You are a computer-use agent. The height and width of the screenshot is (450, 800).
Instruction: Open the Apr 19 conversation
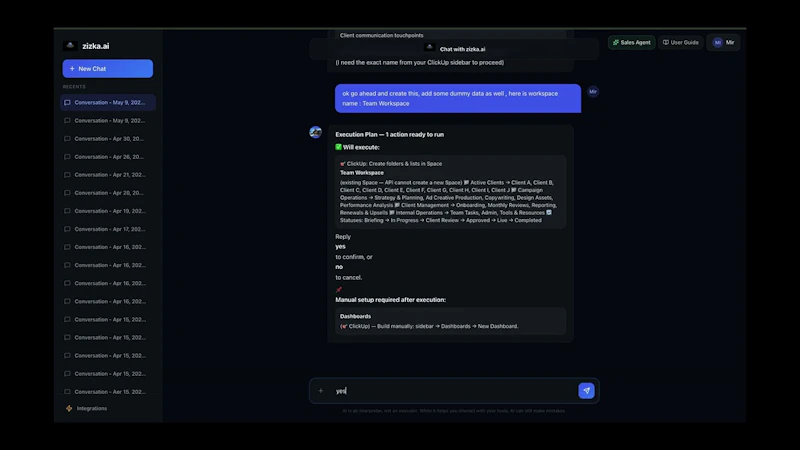[108, 211]
